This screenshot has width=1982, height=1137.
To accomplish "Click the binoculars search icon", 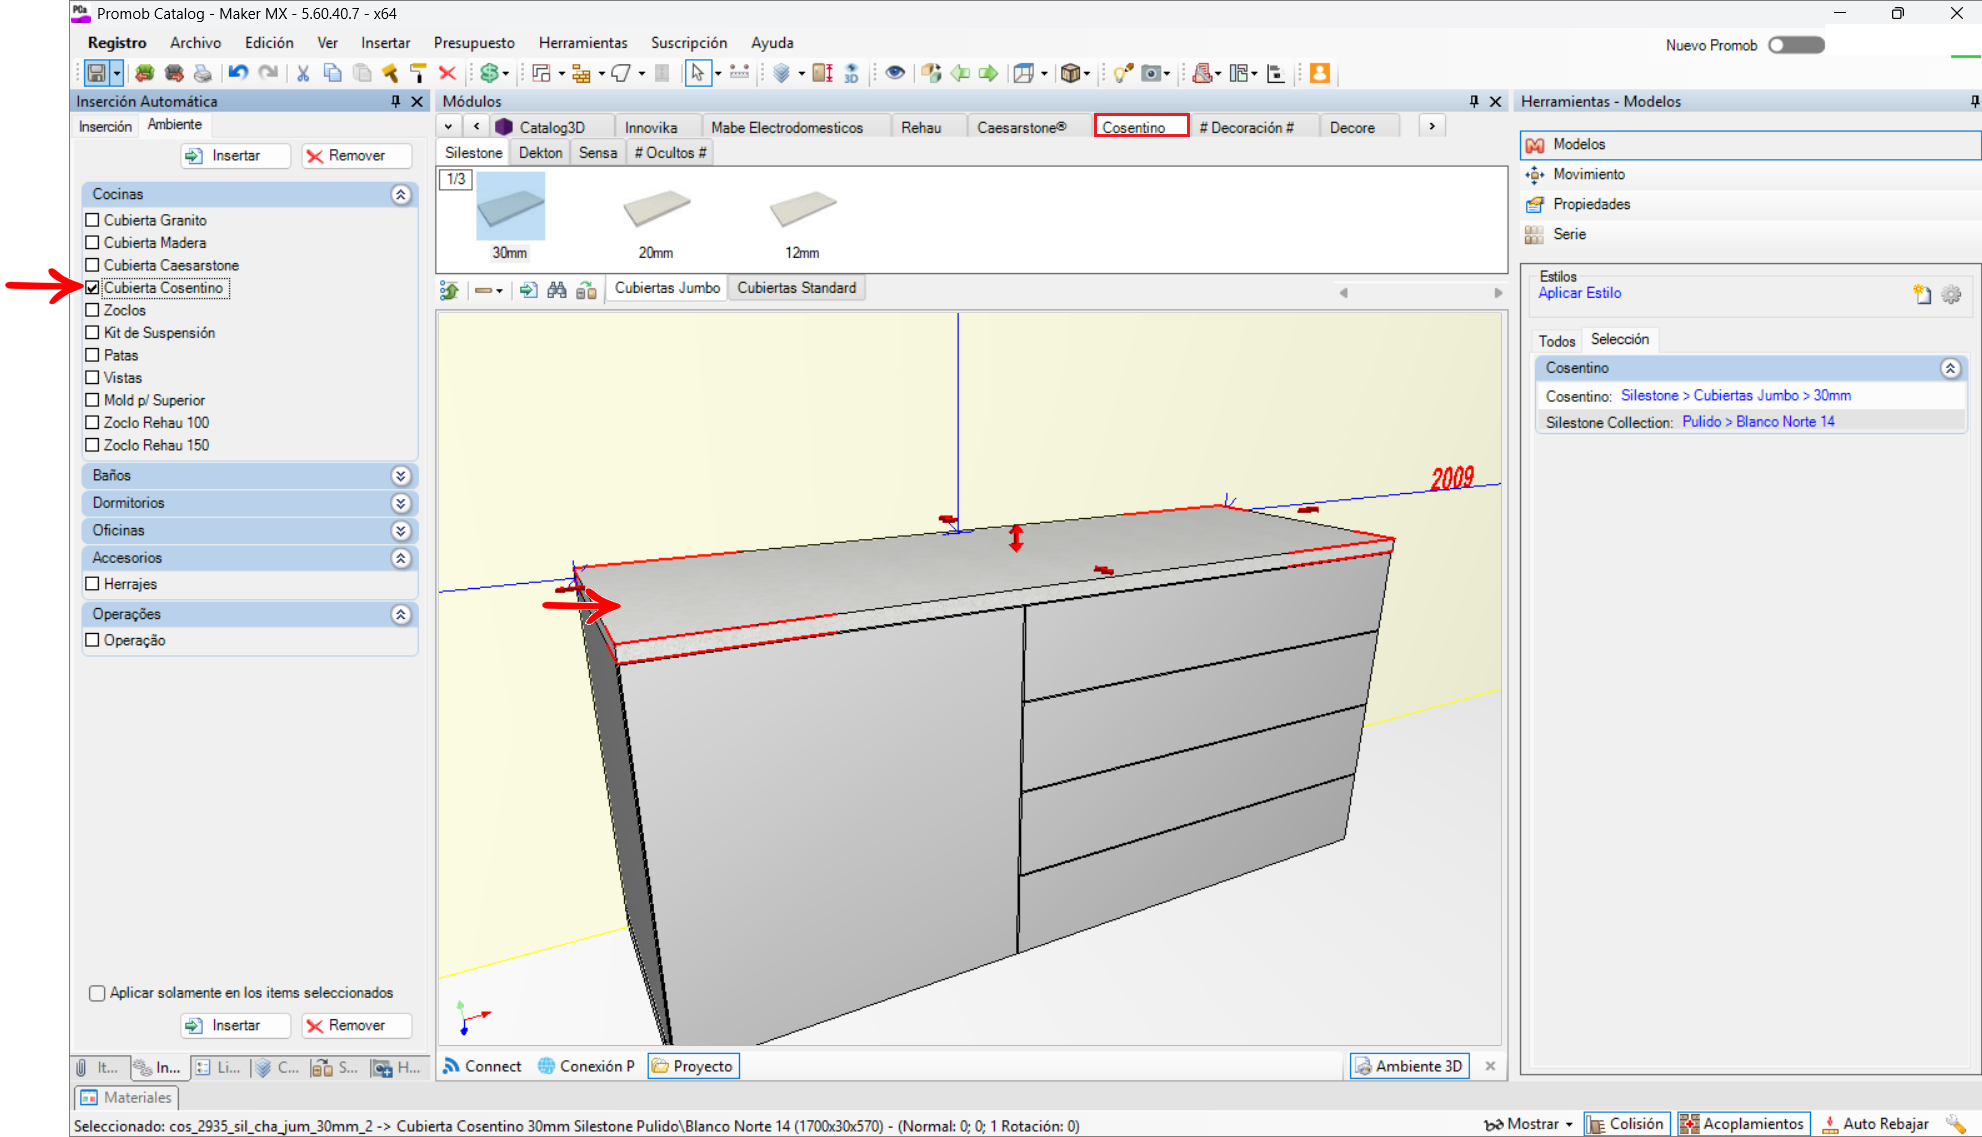I will point(557,290).
